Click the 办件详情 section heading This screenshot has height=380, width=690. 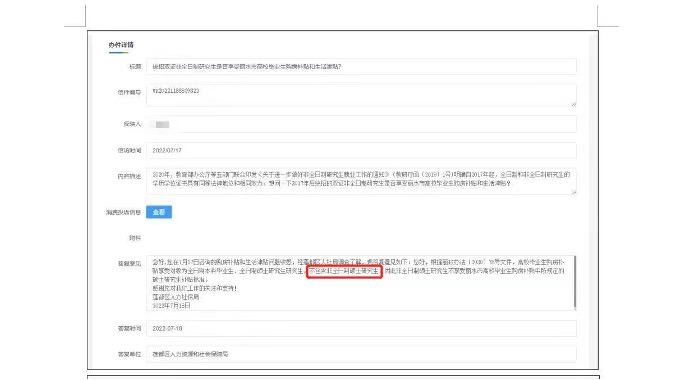[x=121, y=45]
